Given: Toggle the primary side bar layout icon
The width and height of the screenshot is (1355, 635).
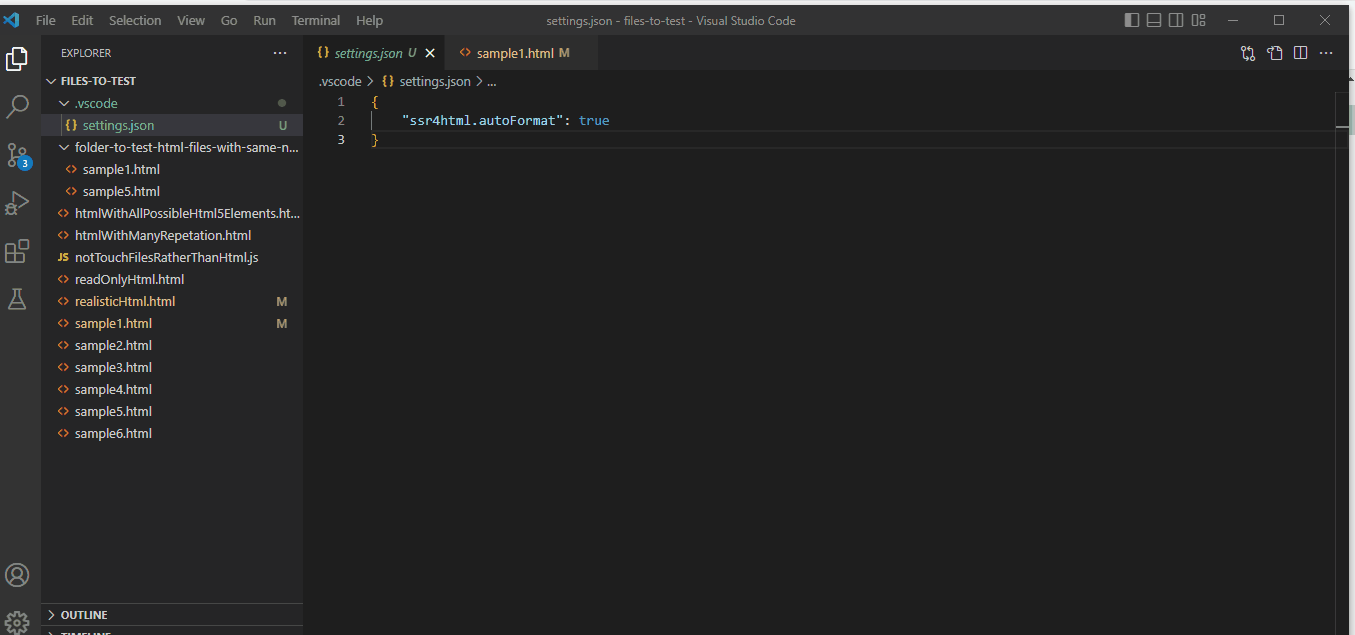Looking at the screenshot, I should tap(1132, 20).
